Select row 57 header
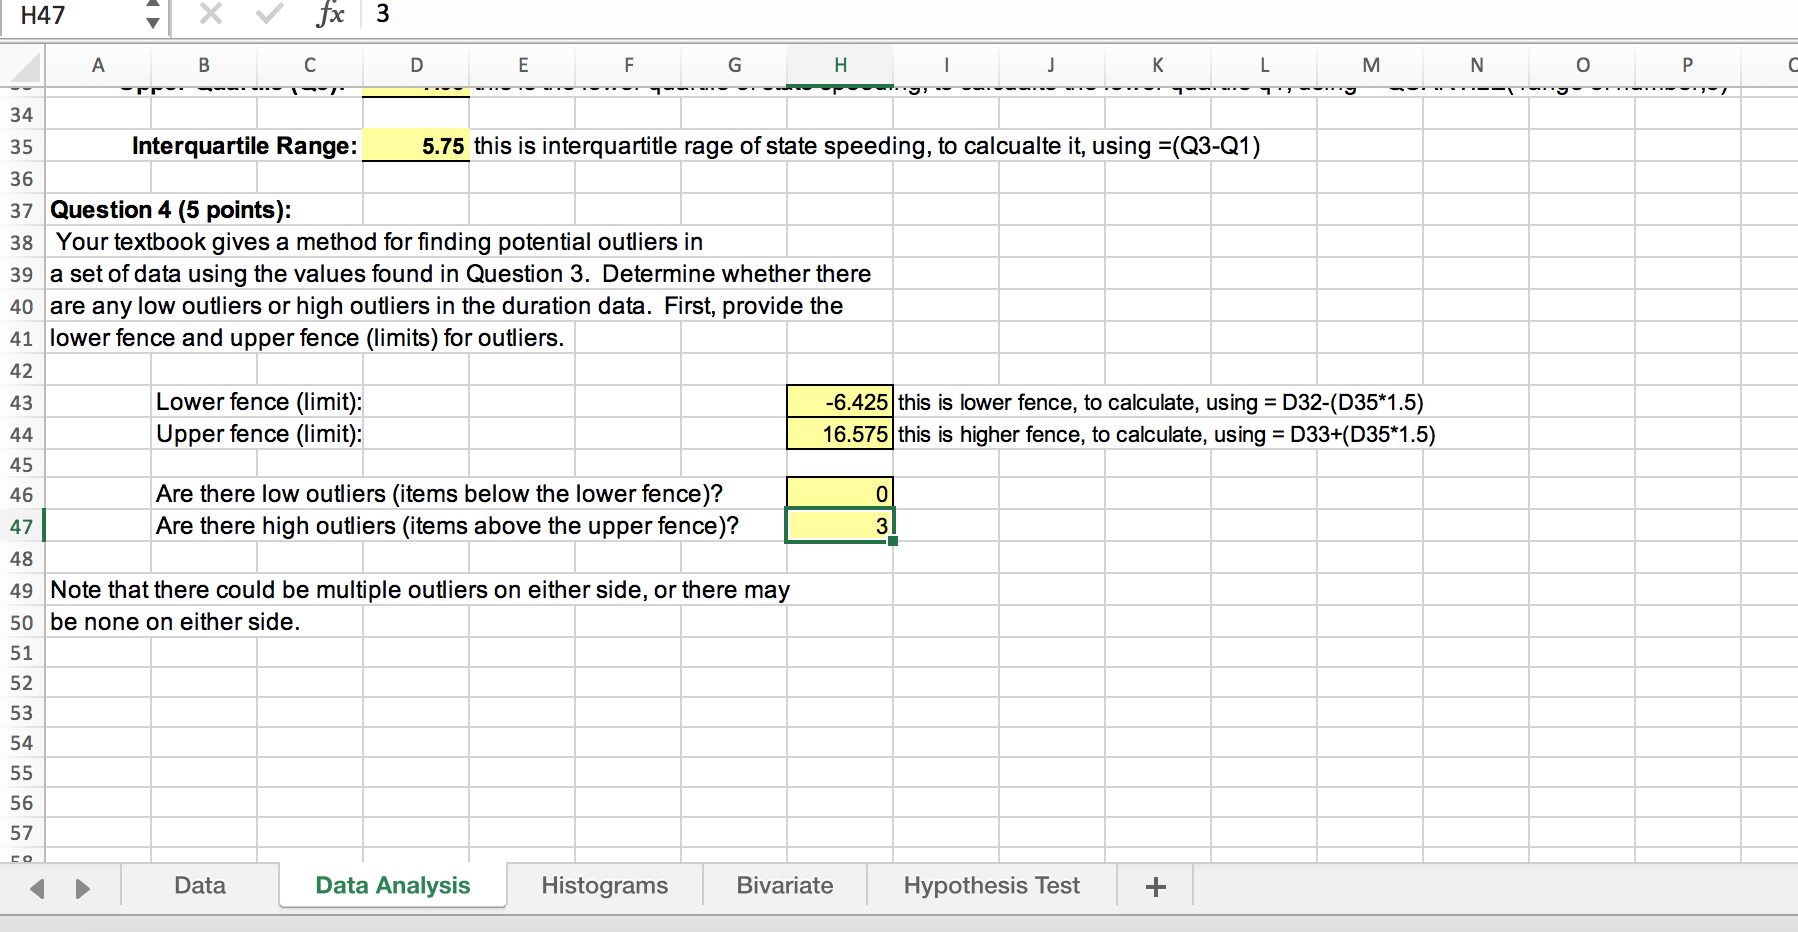Screen dimensions: 1798x932 [x=22, y=833]
